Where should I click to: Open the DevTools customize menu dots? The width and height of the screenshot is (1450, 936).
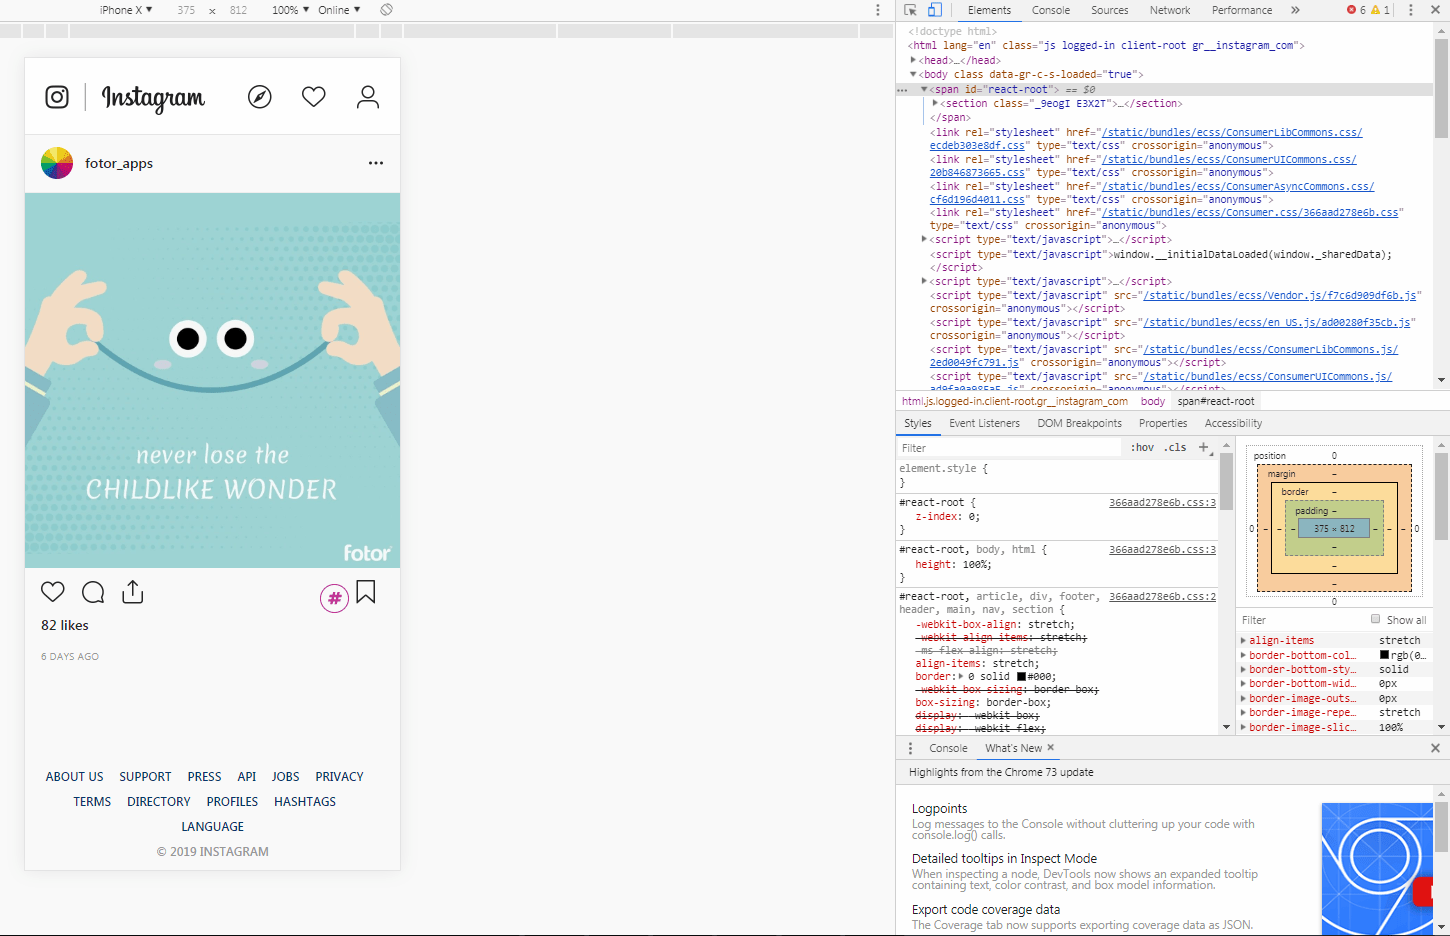tap(1411, 10)
